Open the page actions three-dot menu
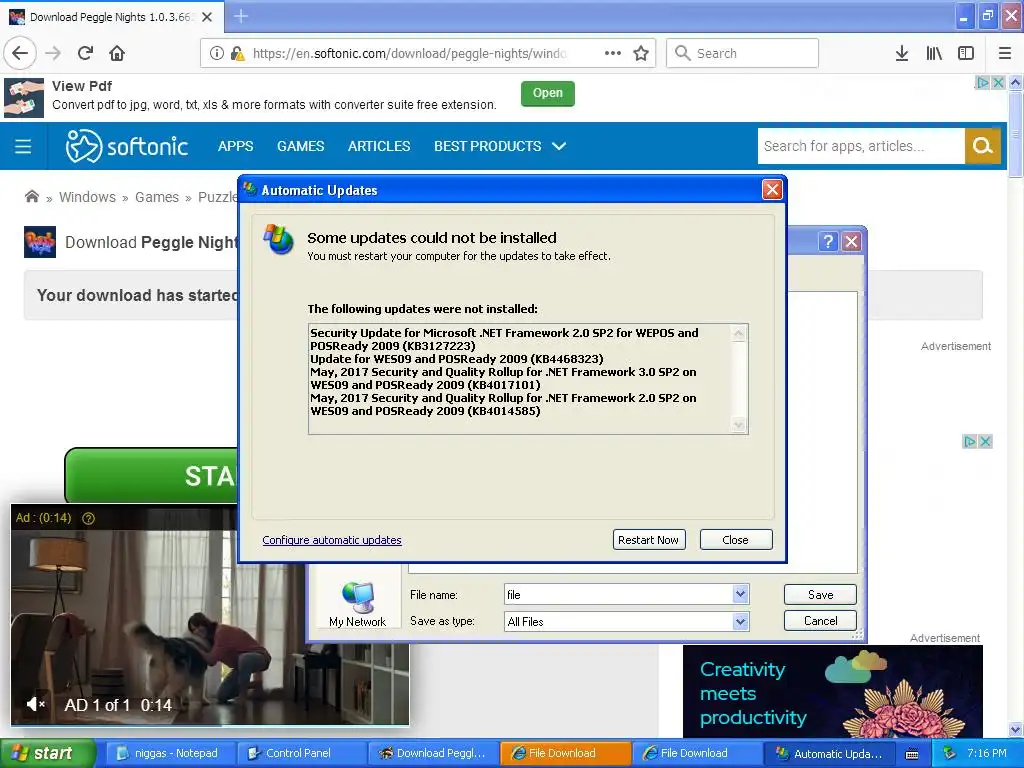 tap(613, 53)
